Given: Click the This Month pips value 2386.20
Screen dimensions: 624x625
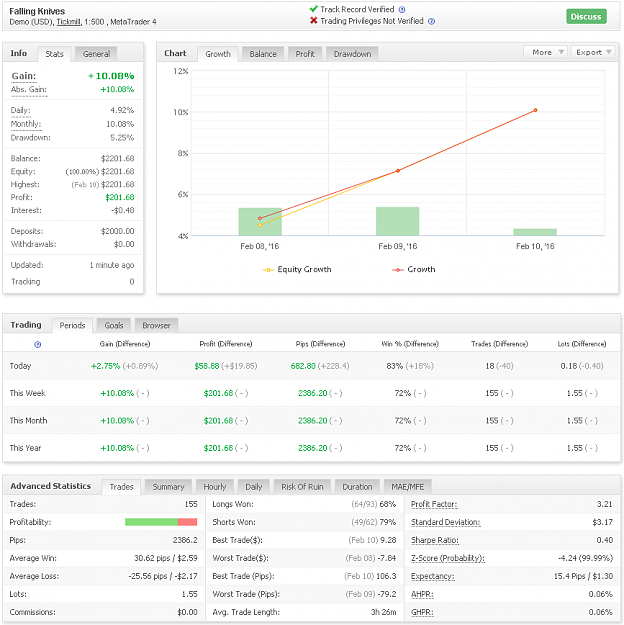Looking at the screenshot, I should click(x=313, y=421).
